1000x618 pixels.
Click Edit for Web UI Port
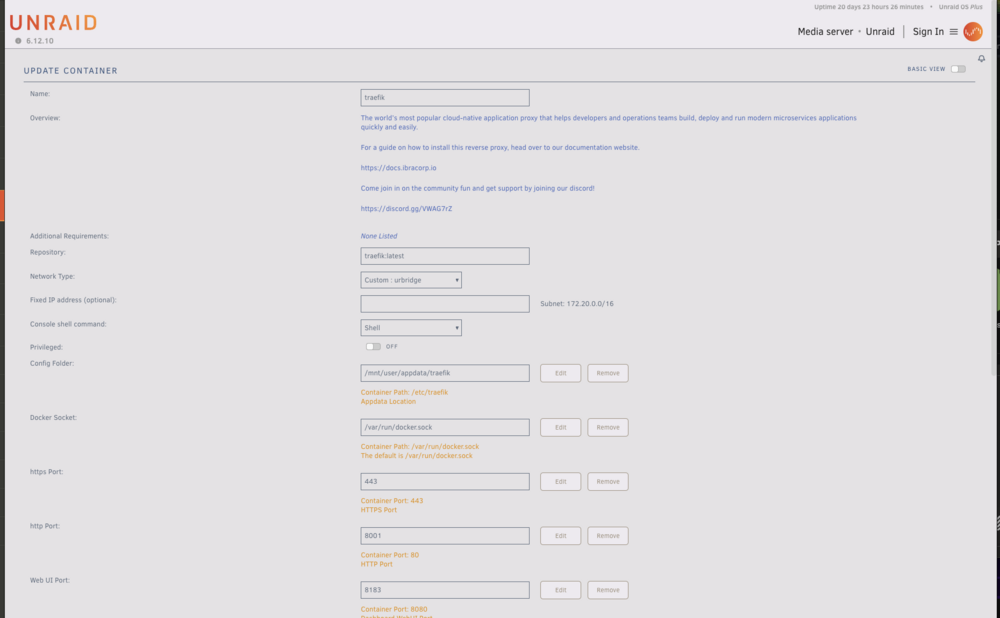point(561,590)
